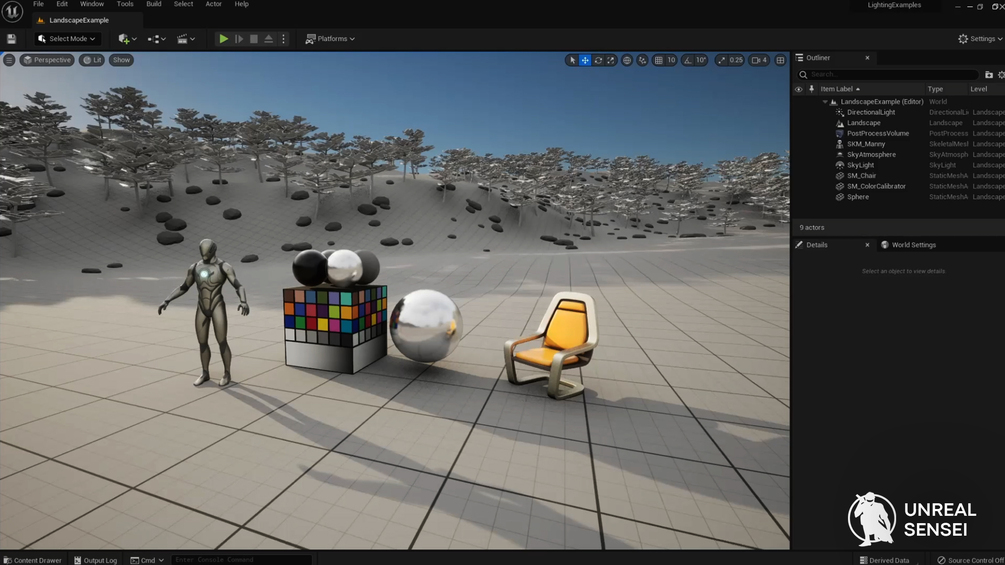The image size is (1005, 565).
Task: Toggle grid snapping icon
Action: pos(658,60)
